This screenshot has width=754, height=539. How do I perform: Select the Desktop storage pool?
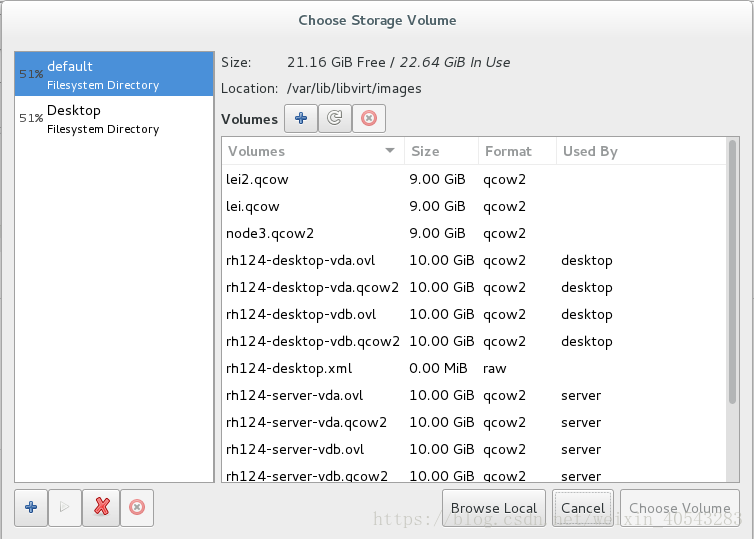[114, 118]
